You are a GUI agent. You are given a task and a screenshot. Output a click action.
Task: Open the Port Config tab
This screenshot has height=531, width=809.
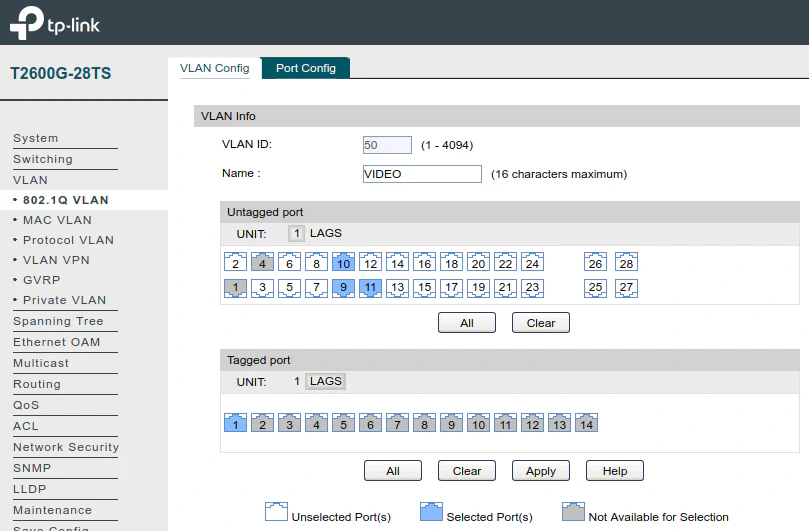(306, 68)
